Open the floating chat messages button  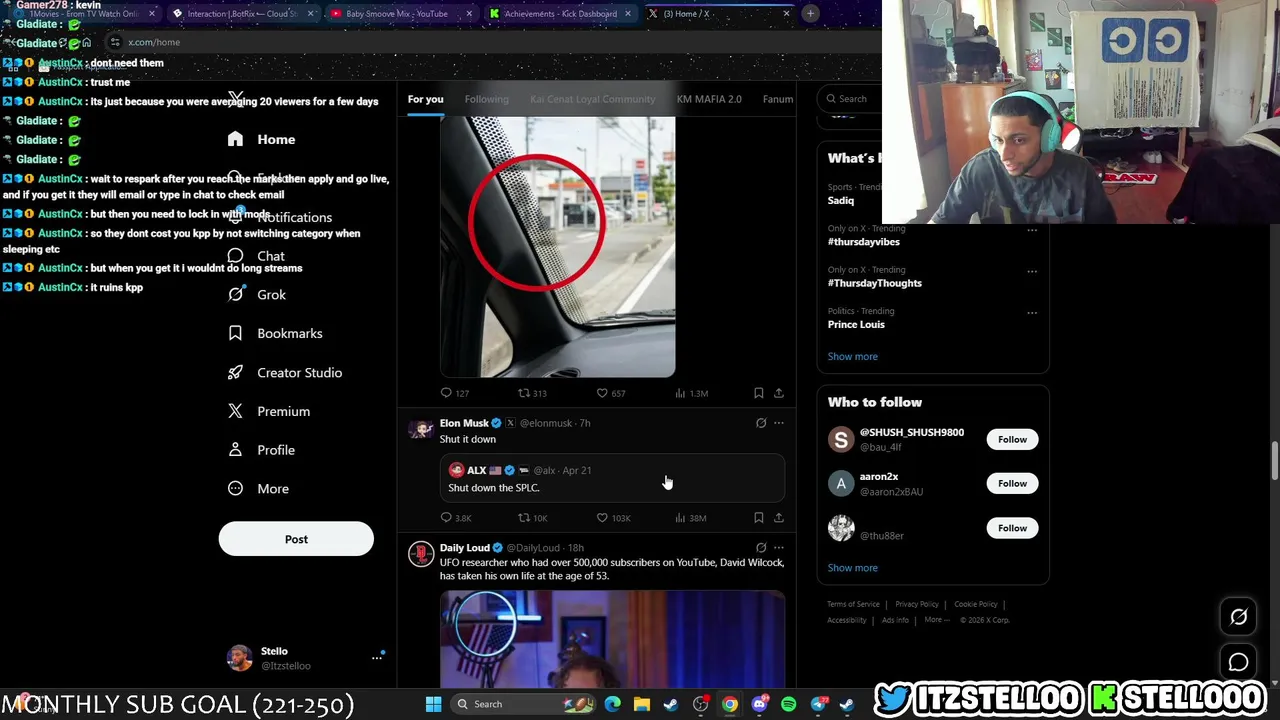tap(1238, 662)
